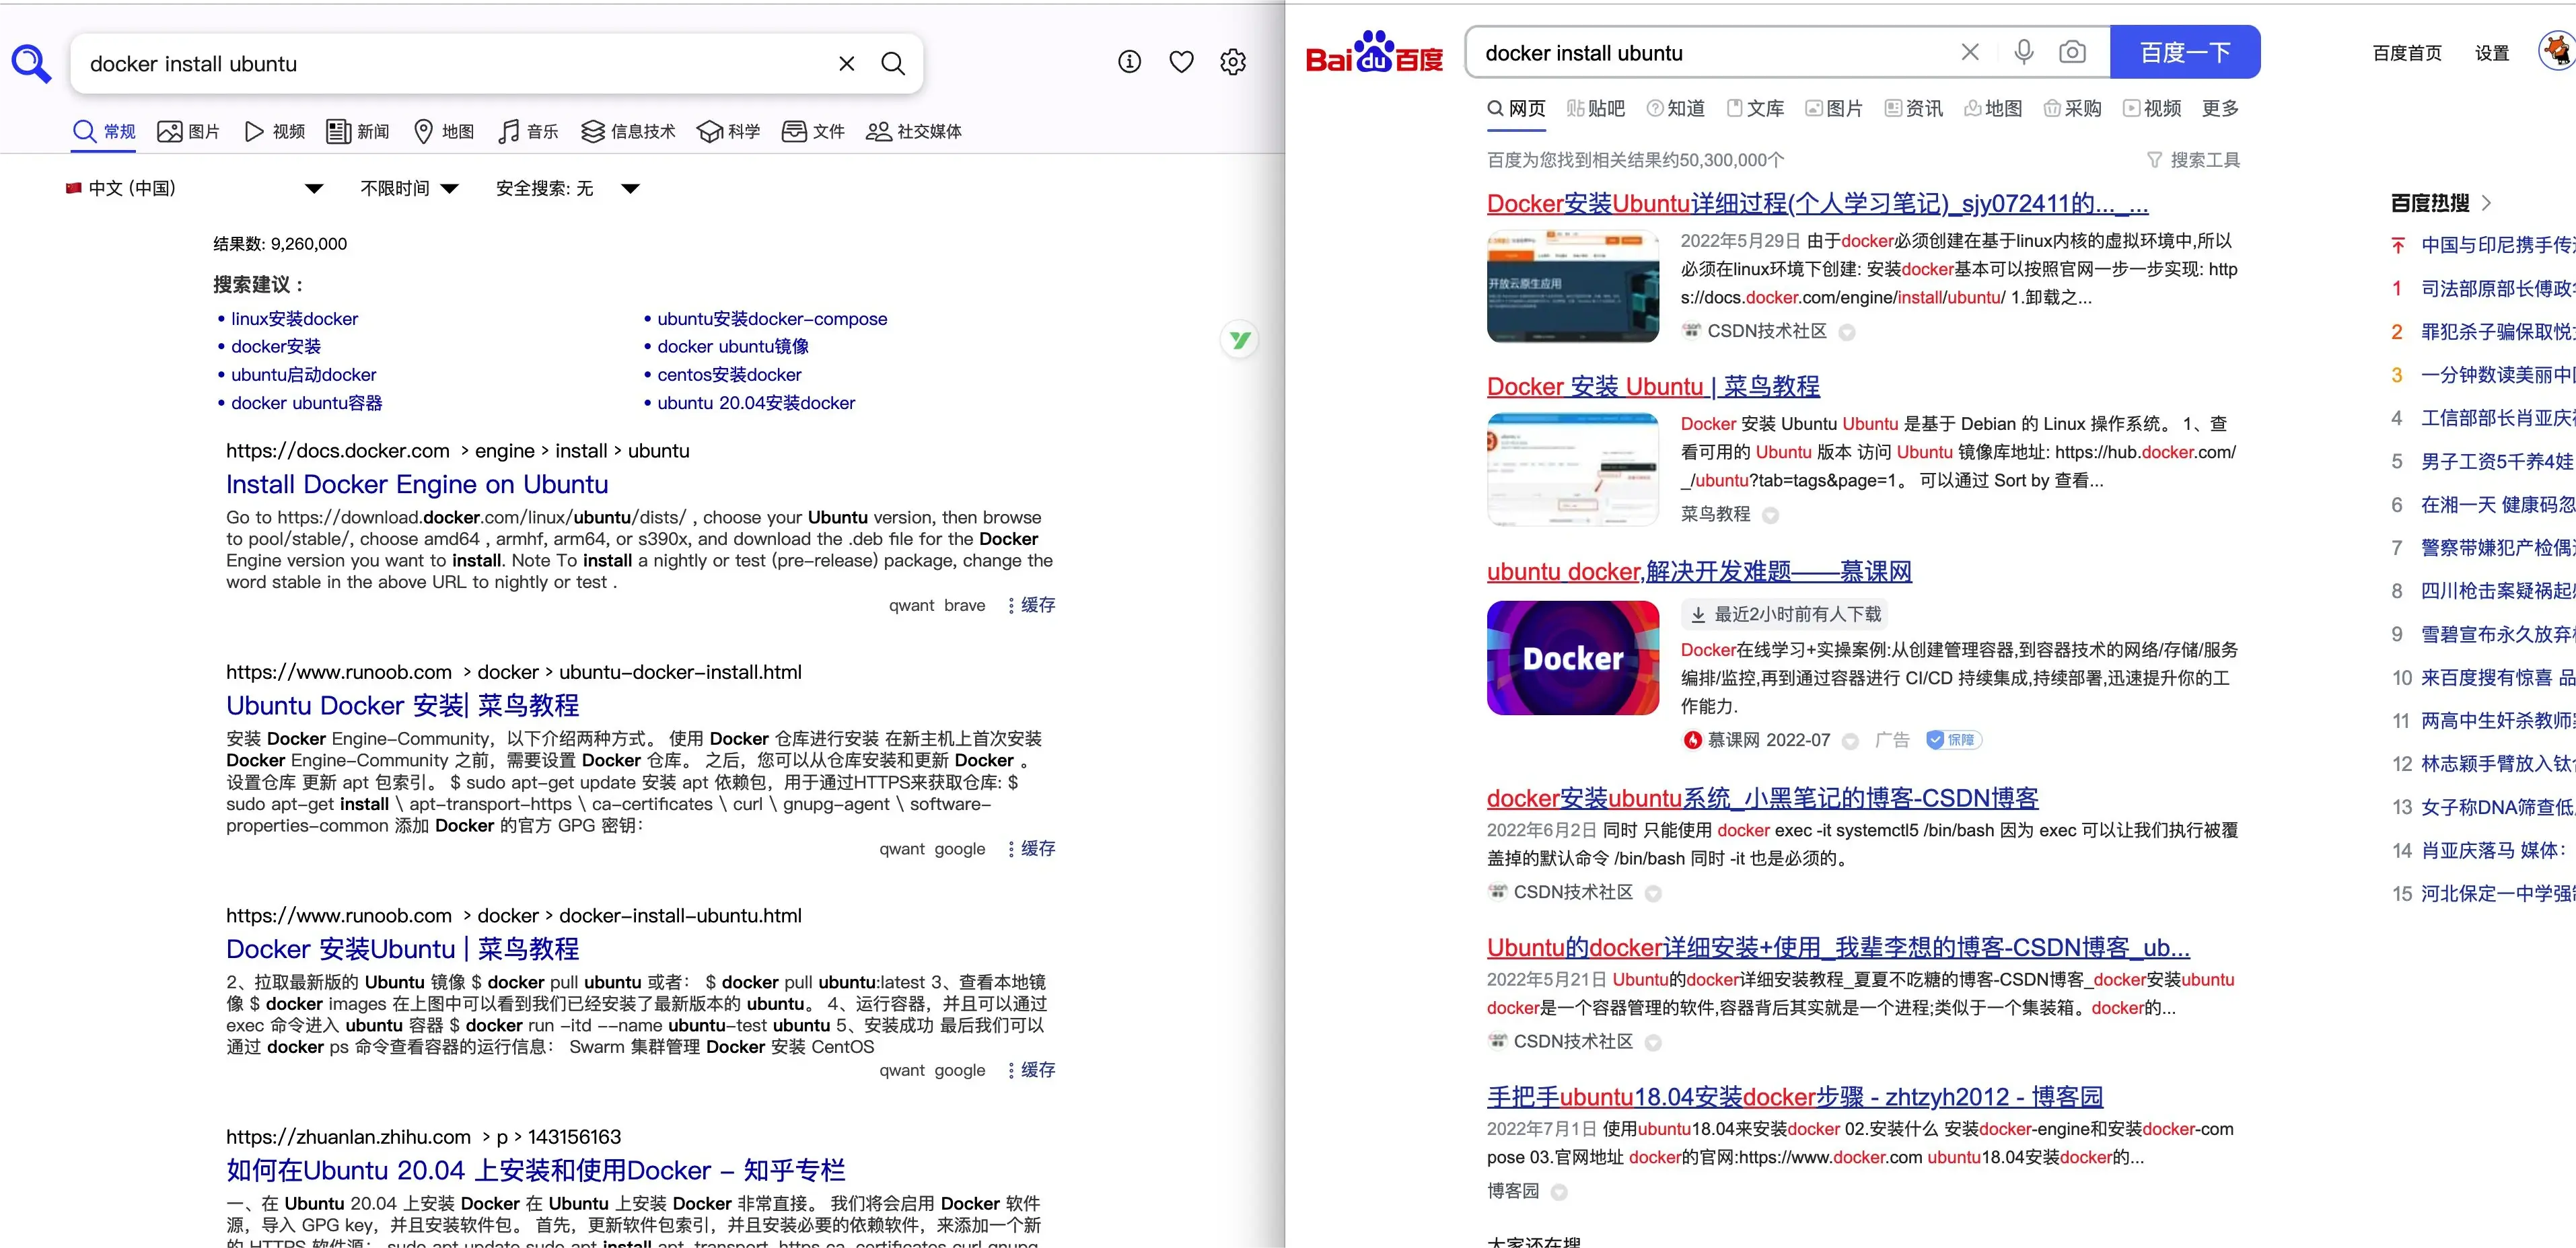
Task: Click the Baidu voice search microphone
Action: tap(2023, 52)
